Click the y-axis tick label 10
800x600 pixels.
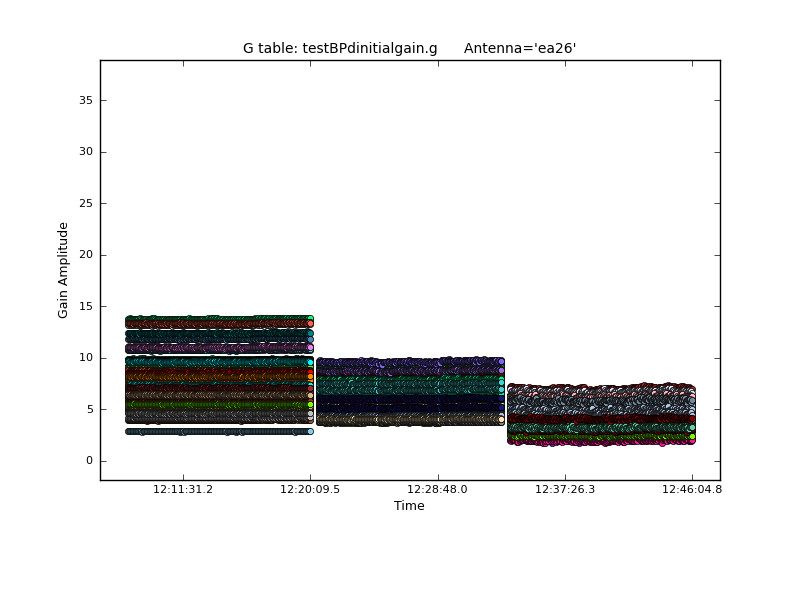(x=85, y=358)
